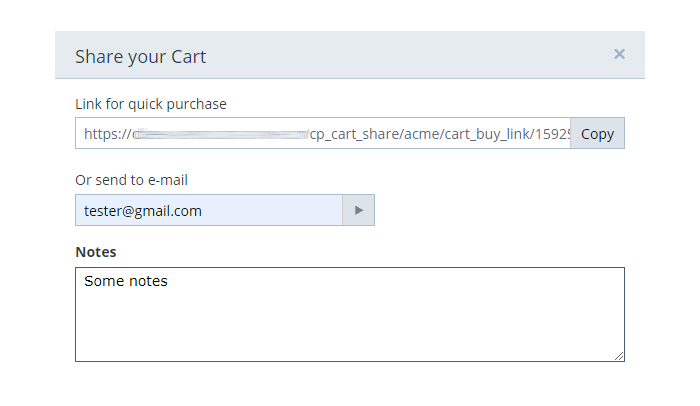The image size is (700, 406).
Task: Place cursor on 'Some notes' text
Action: click(125, 281)
